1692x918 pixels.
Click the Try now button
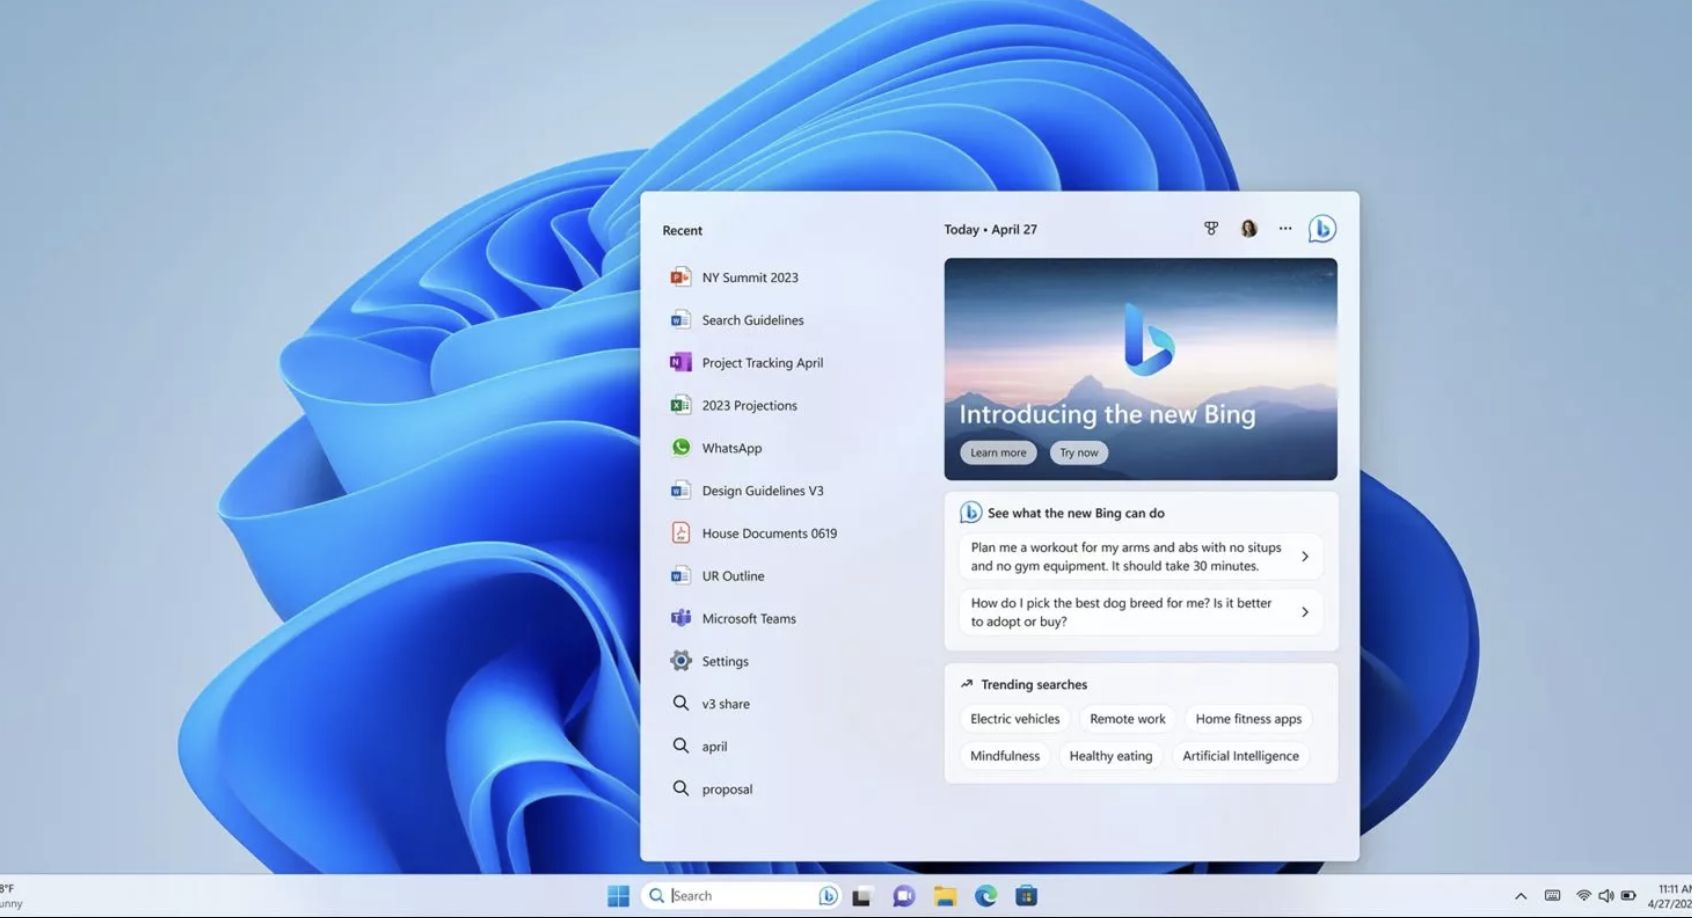click(1079, 452)
